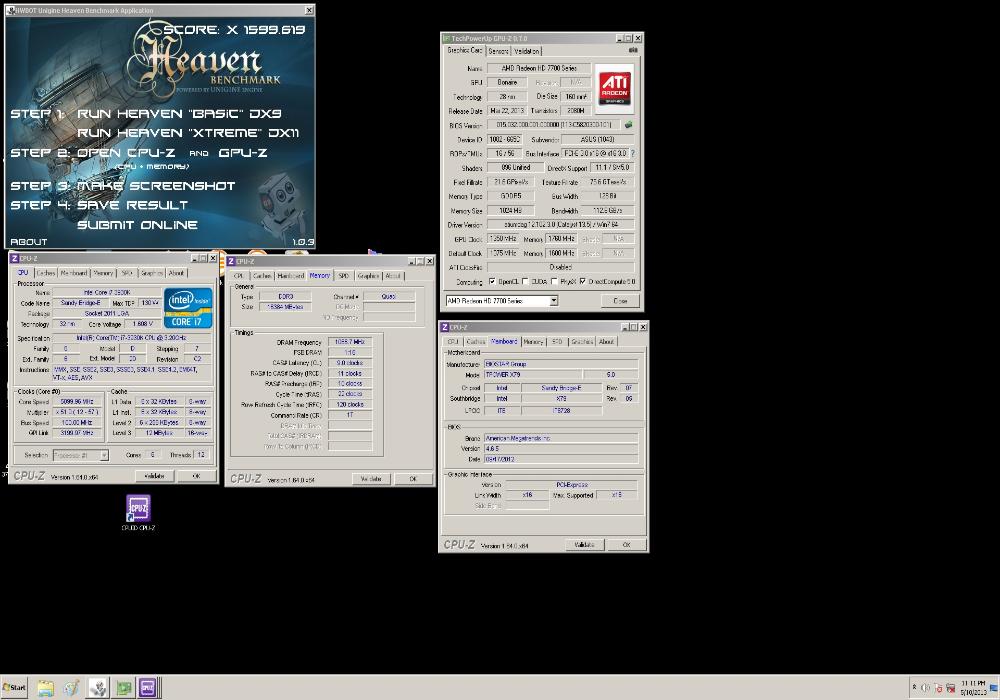Open the Caches tab in the processor CPU-Z window

(45, 273)
